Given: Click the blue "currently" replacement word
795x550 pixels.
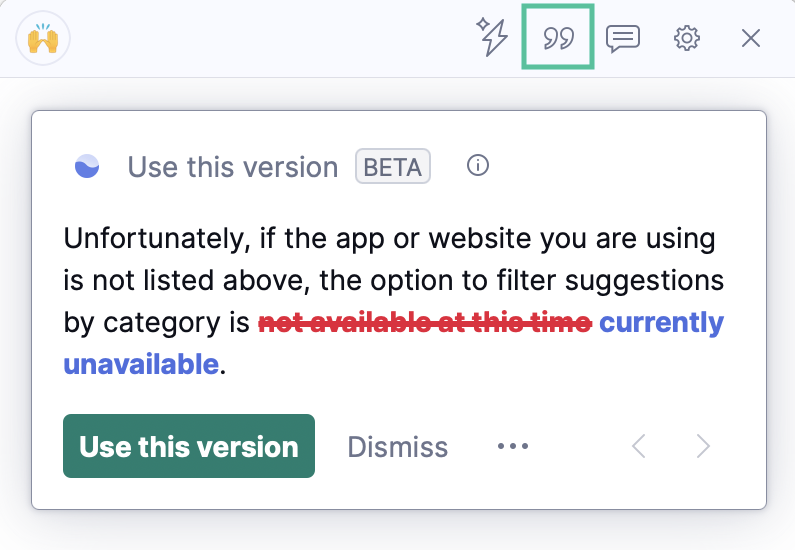Looking at the screenshot, I should click(x=662, y=323).
